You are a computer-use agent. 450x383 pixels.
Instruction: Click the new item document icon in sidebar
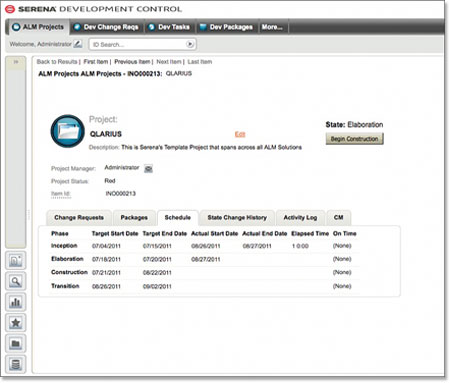16,260
